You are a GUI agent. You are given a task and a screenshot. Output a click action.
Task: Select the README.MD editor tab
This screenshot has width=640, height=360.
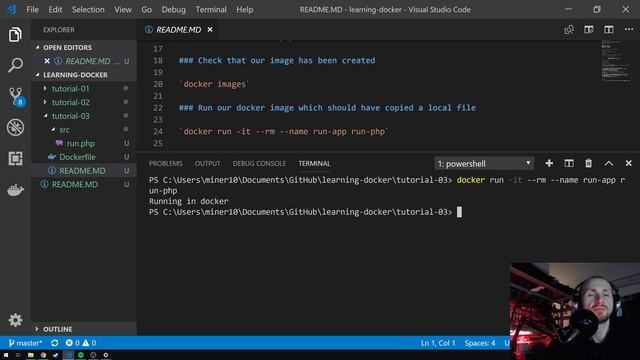click(178, 30)
